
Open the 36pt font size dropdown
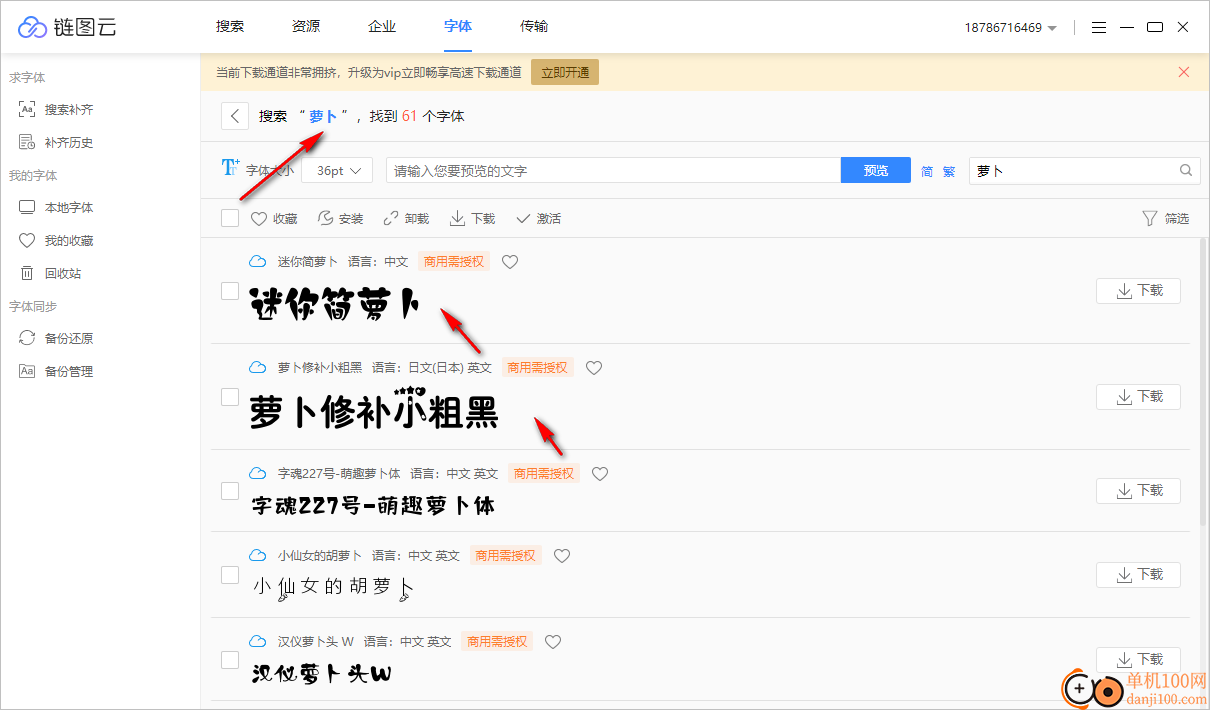click(x=336, y=170)
